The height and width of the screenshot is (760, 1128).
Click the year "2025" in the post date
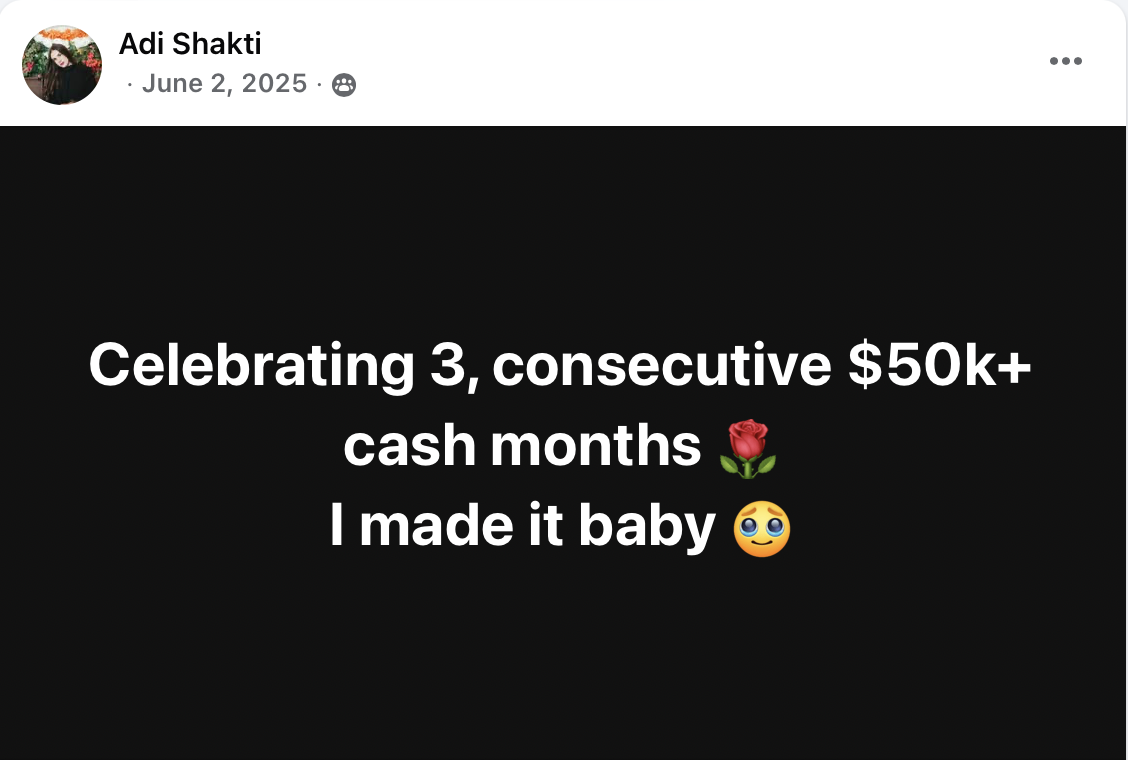pyautogui.click(x=274, y=83)
